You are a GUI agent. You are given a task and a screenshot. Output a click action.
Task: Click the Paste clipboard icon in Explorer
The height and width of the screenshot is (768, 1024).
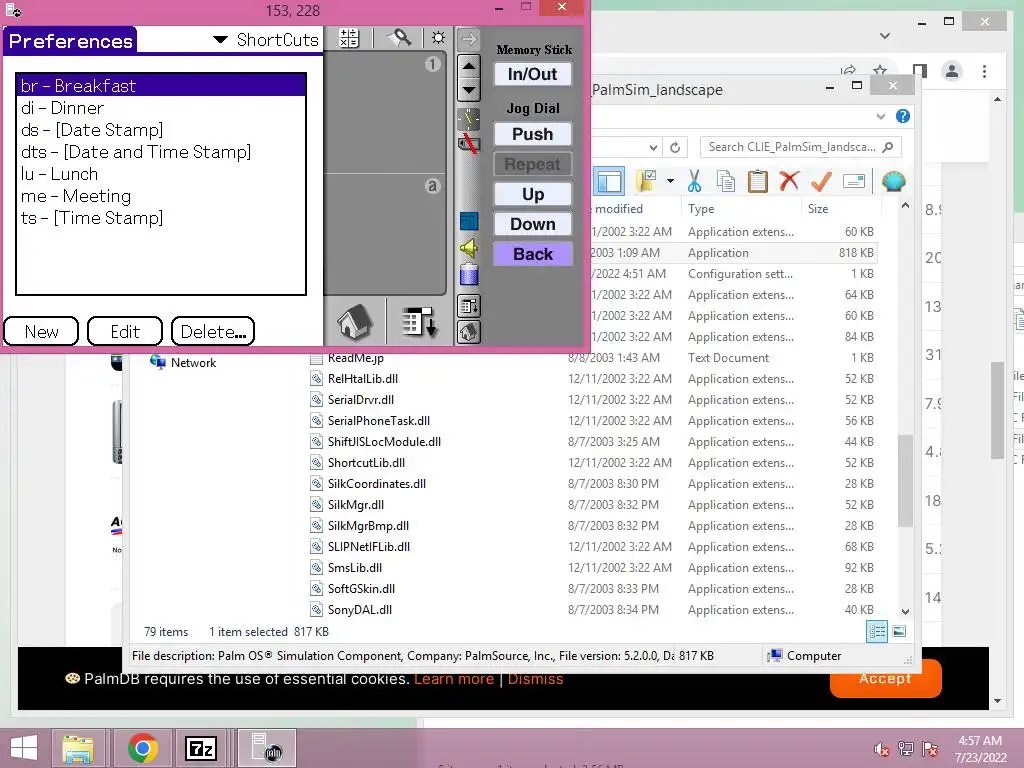pyautogui.click(x=758, y=181)
